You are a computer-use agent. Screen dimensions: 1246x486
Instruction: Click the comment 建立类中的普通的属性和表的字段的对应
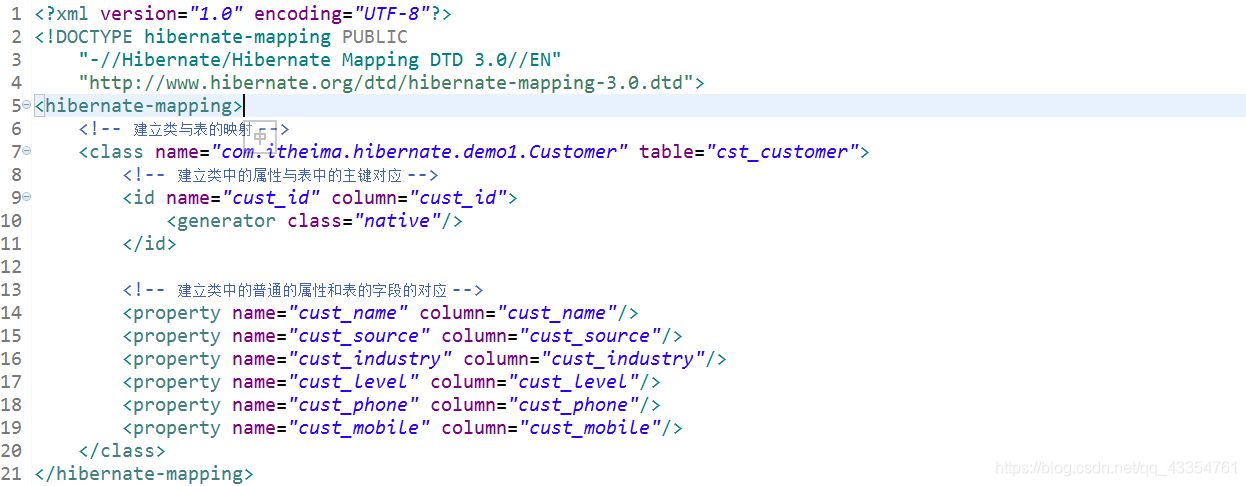click(303, 290)
